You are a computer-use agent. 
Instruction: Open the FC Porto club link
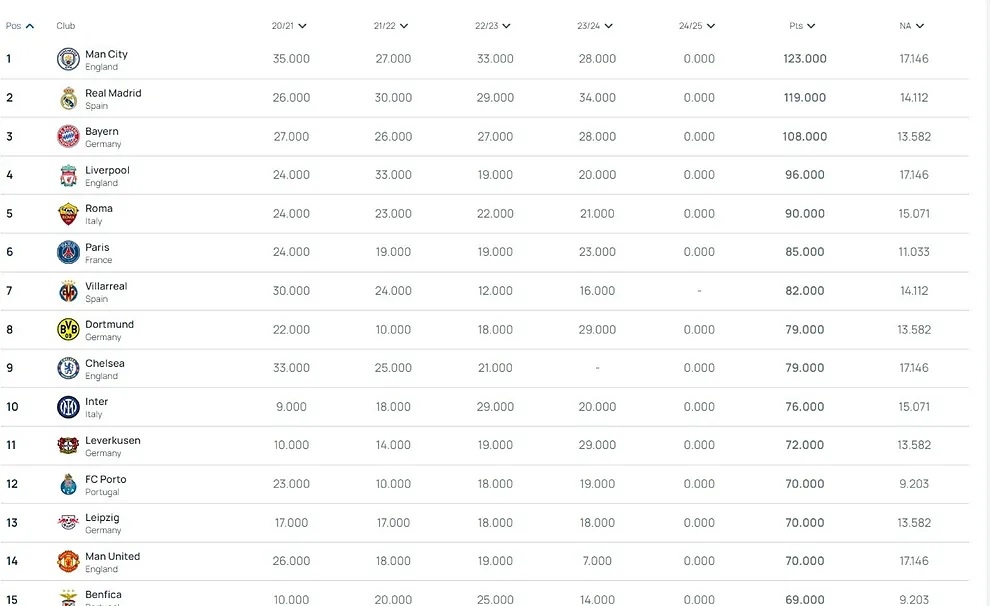pos(106,480)
